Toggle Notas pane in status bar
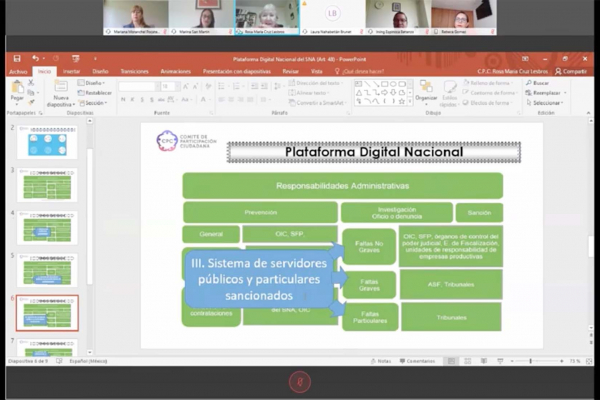The height and width of the screenshot is (400, 600). [x=381, y=361]
